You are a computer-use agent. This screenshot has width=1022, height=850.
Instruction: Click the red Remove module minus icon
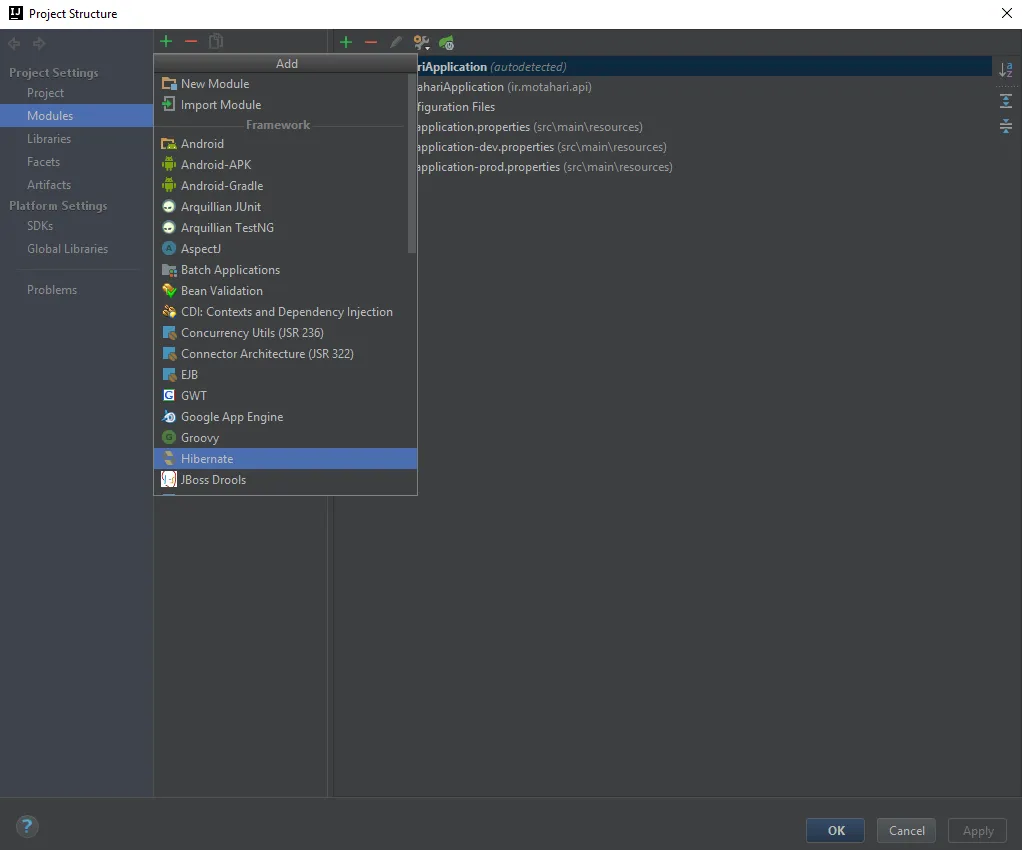click(191, 42)
